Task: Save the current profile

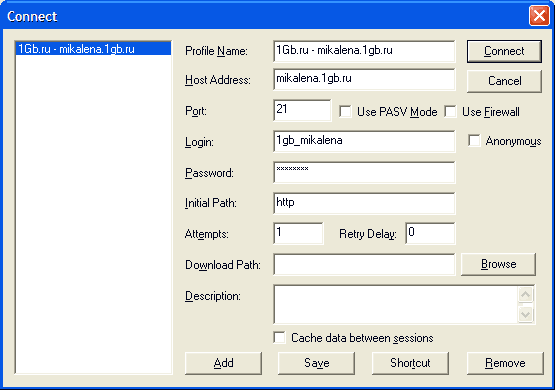Action: click(x=316, y=363)
